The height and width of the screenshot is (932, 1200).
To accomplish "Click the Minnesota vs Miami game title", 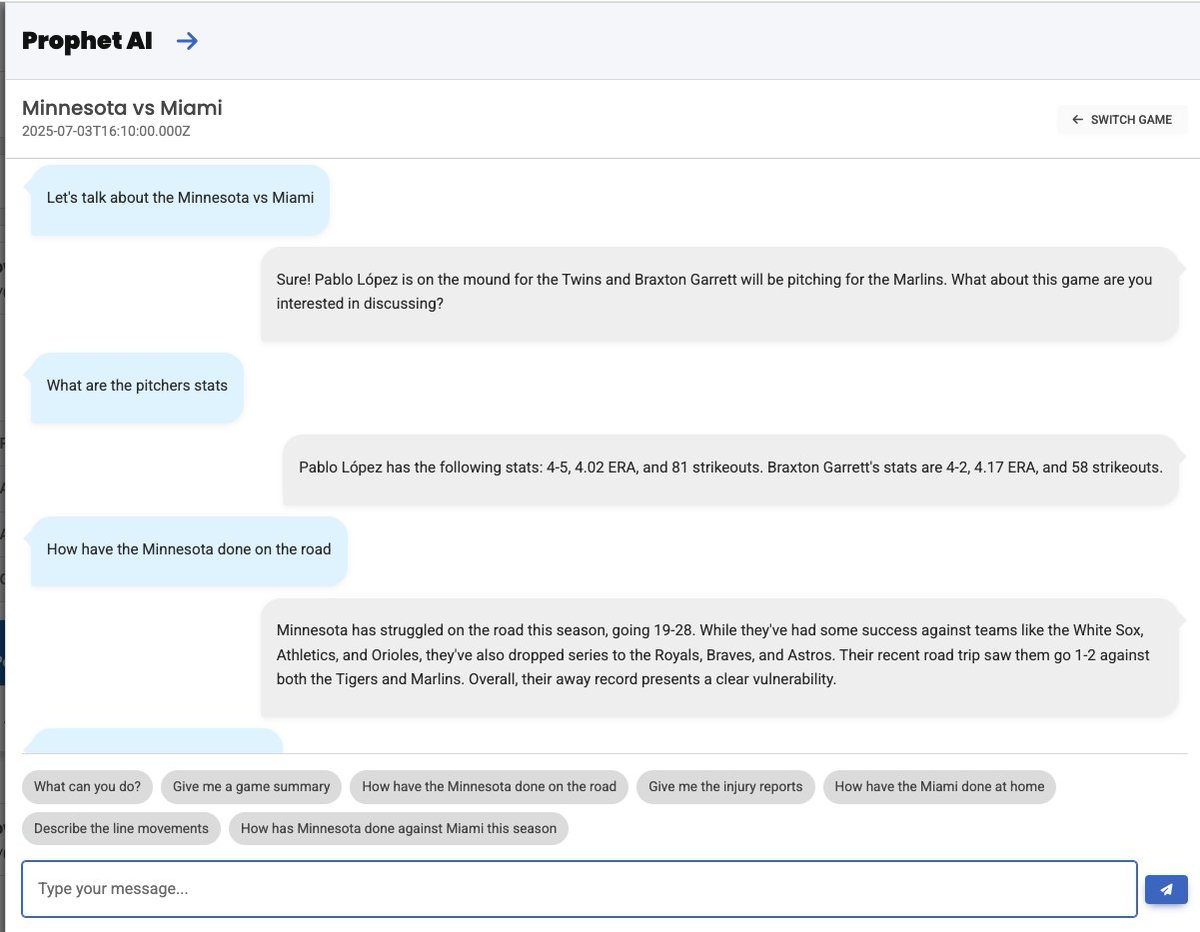I will [x=122, y=107].
